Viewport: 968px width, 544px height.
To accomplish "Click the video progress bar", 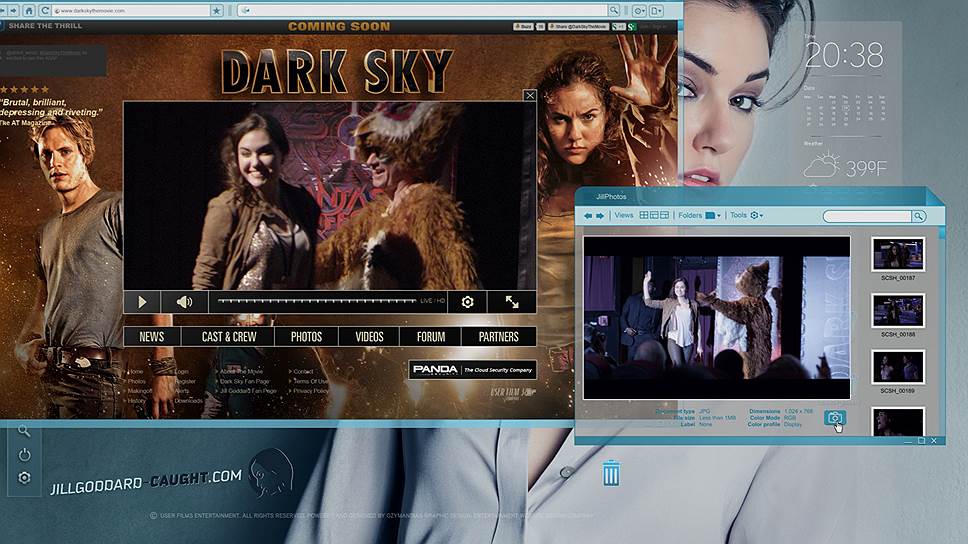I will (317, 301).
